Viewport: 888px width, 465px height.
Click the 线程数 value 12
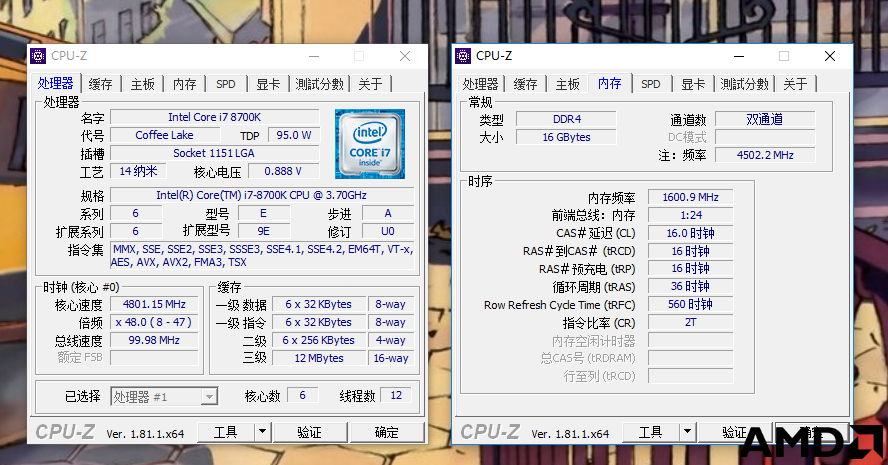coord(396,395)
